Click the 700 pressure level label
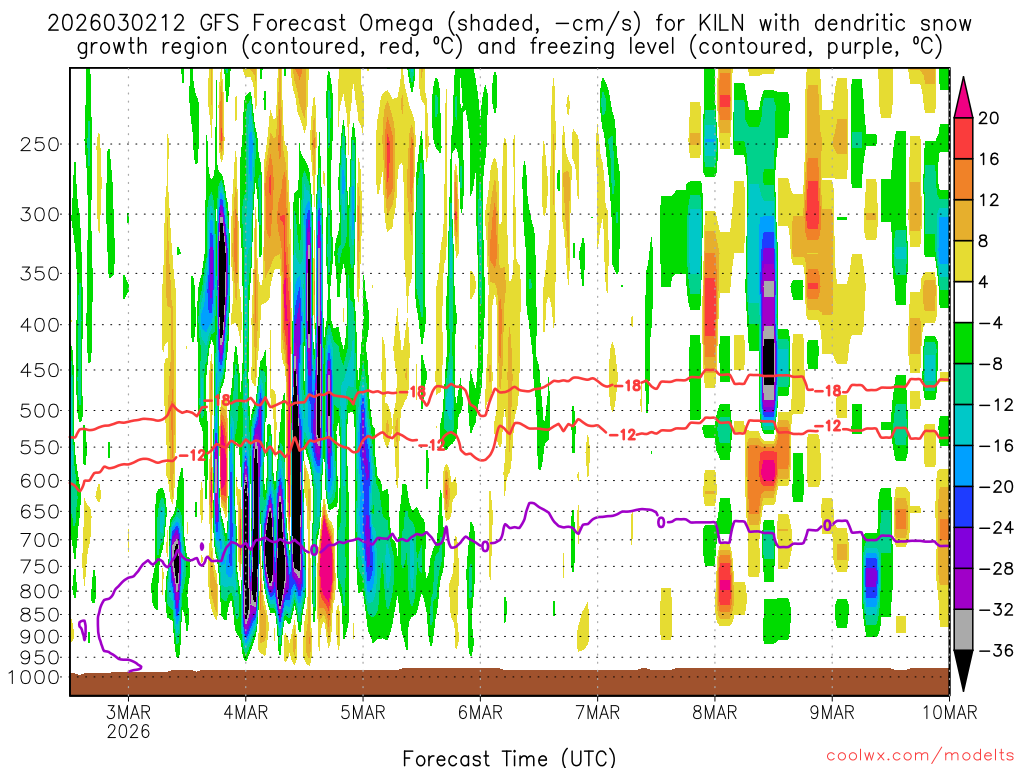 [x=40, y=540]
